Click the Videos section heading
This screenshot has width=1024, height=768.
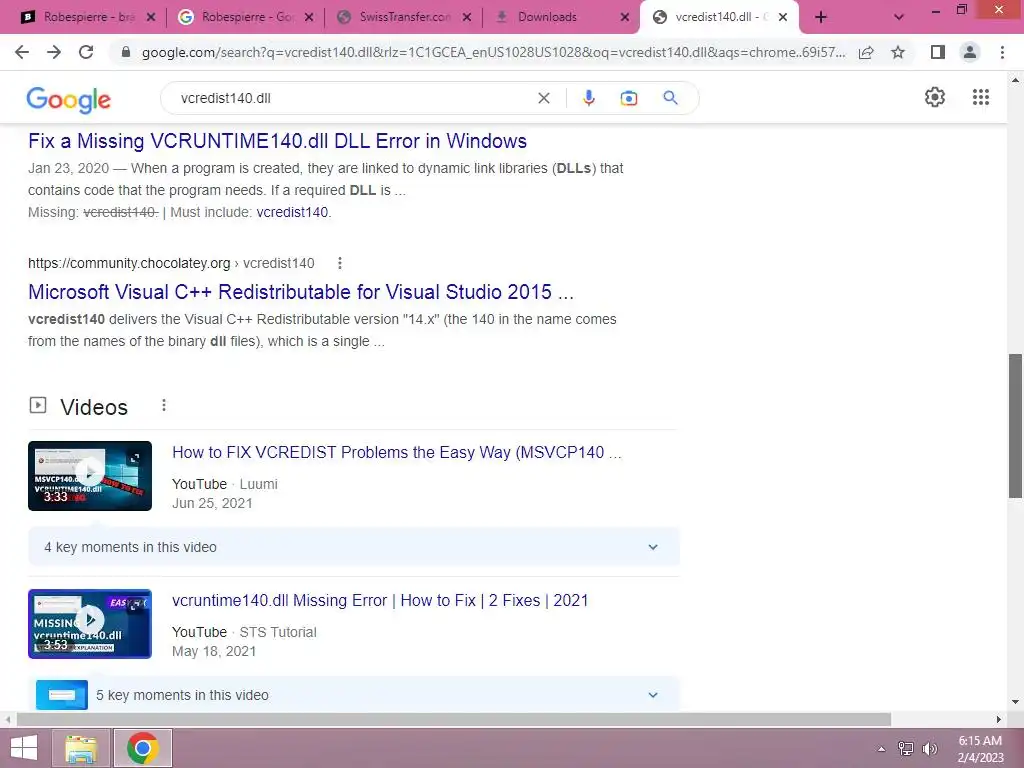coord(94,407)
